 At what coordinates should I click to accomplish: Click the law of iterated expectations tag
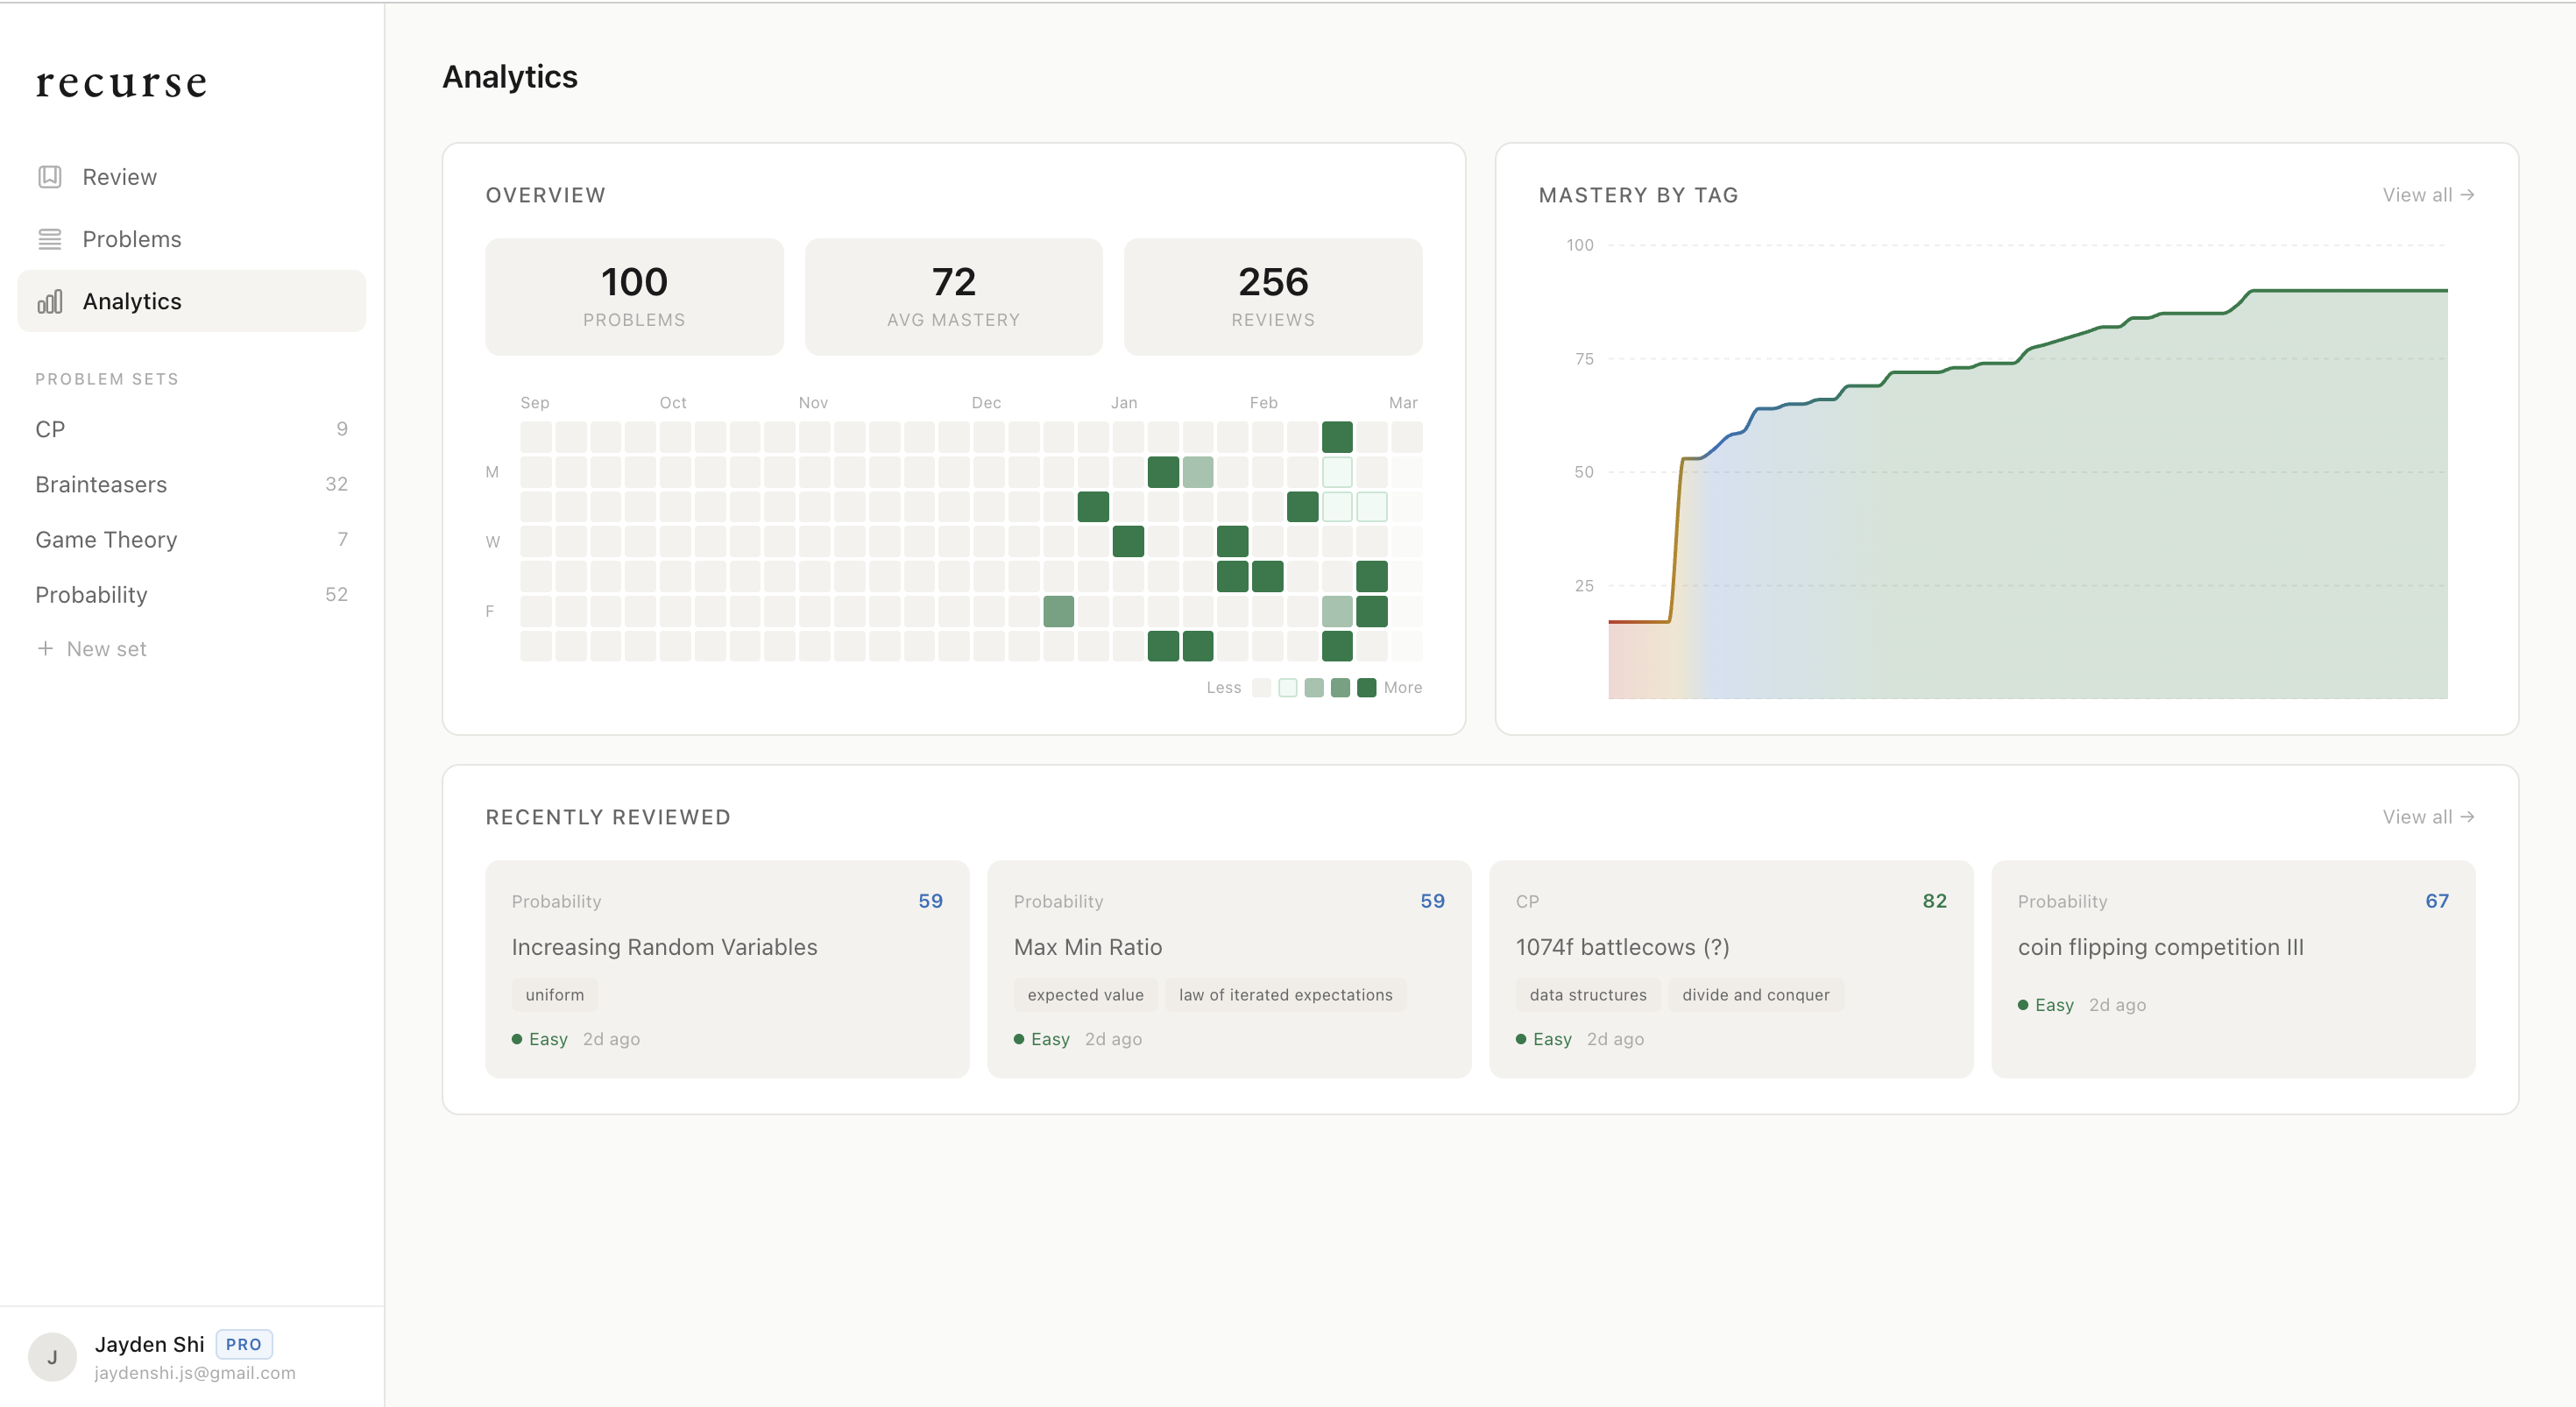[1285, 995]
